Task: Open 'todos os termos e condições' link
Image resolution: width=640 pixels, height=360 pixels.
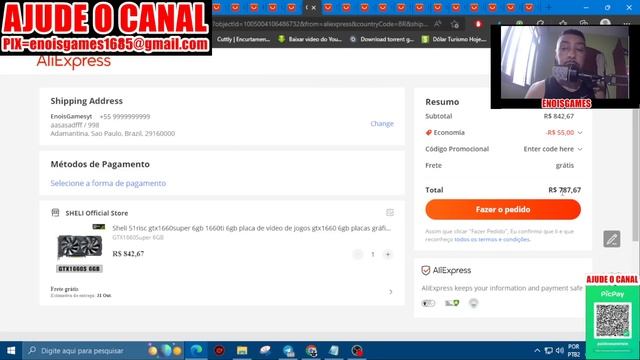Action: (492, 239)
